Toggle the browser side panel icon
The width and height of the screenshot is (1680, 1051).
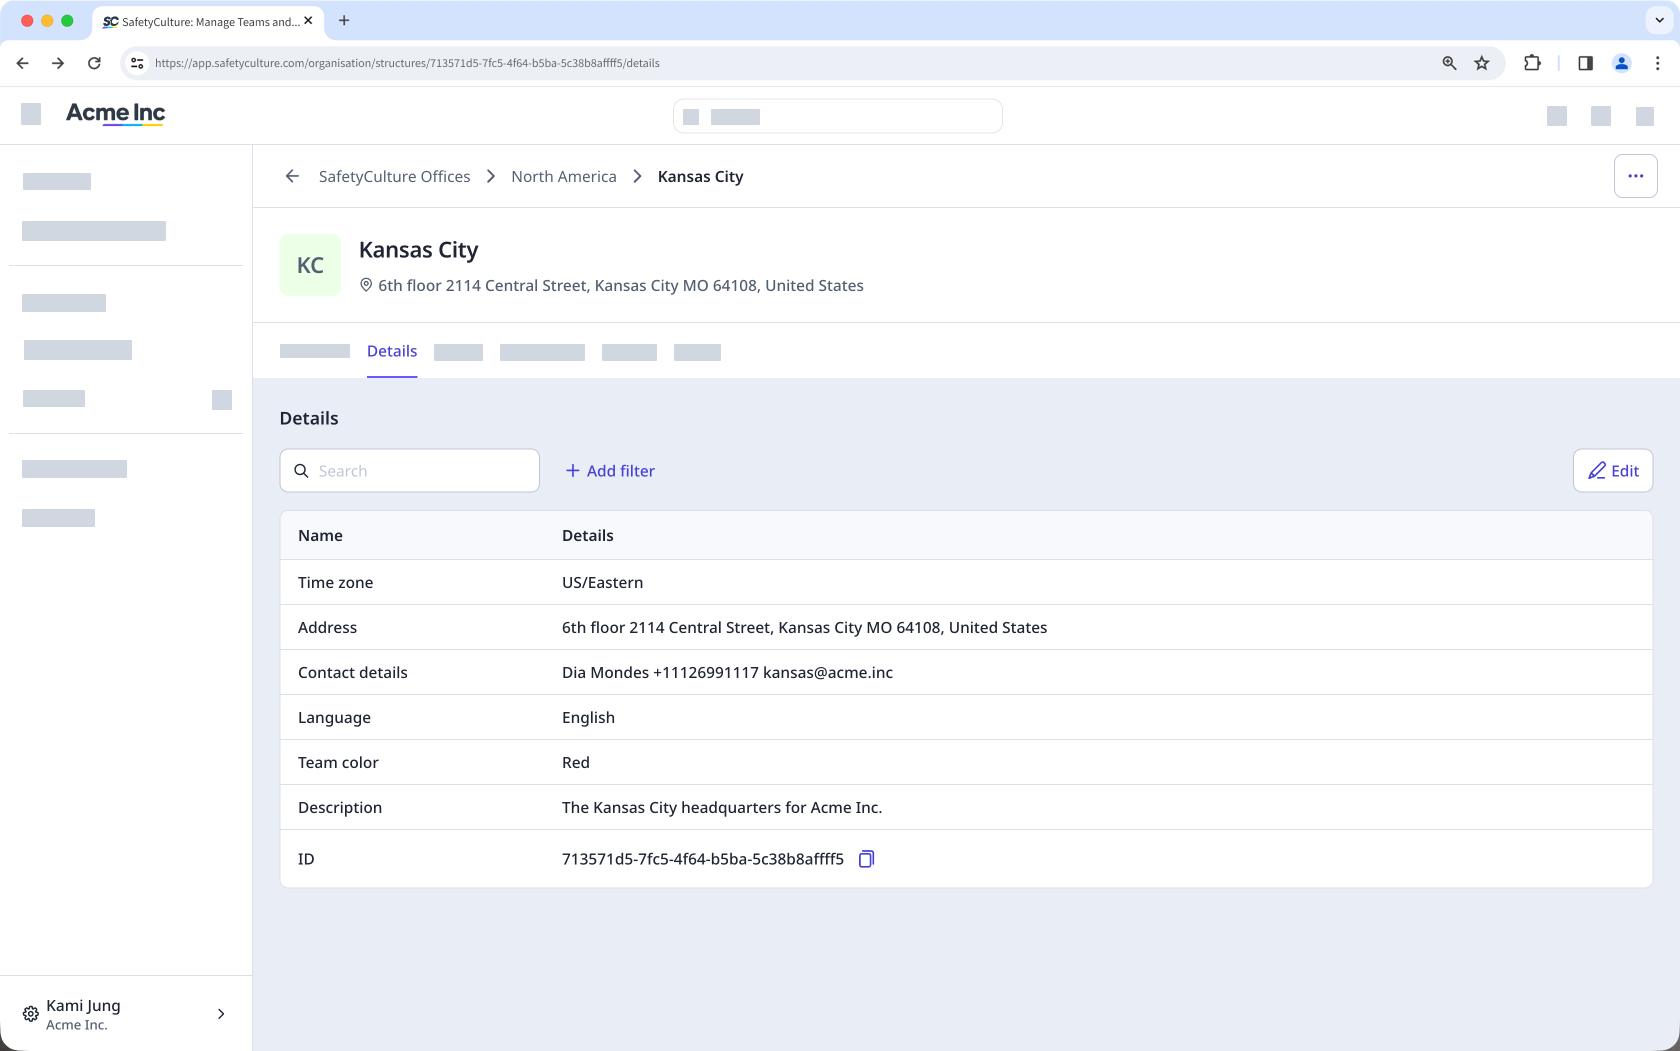pos(1585,63)
